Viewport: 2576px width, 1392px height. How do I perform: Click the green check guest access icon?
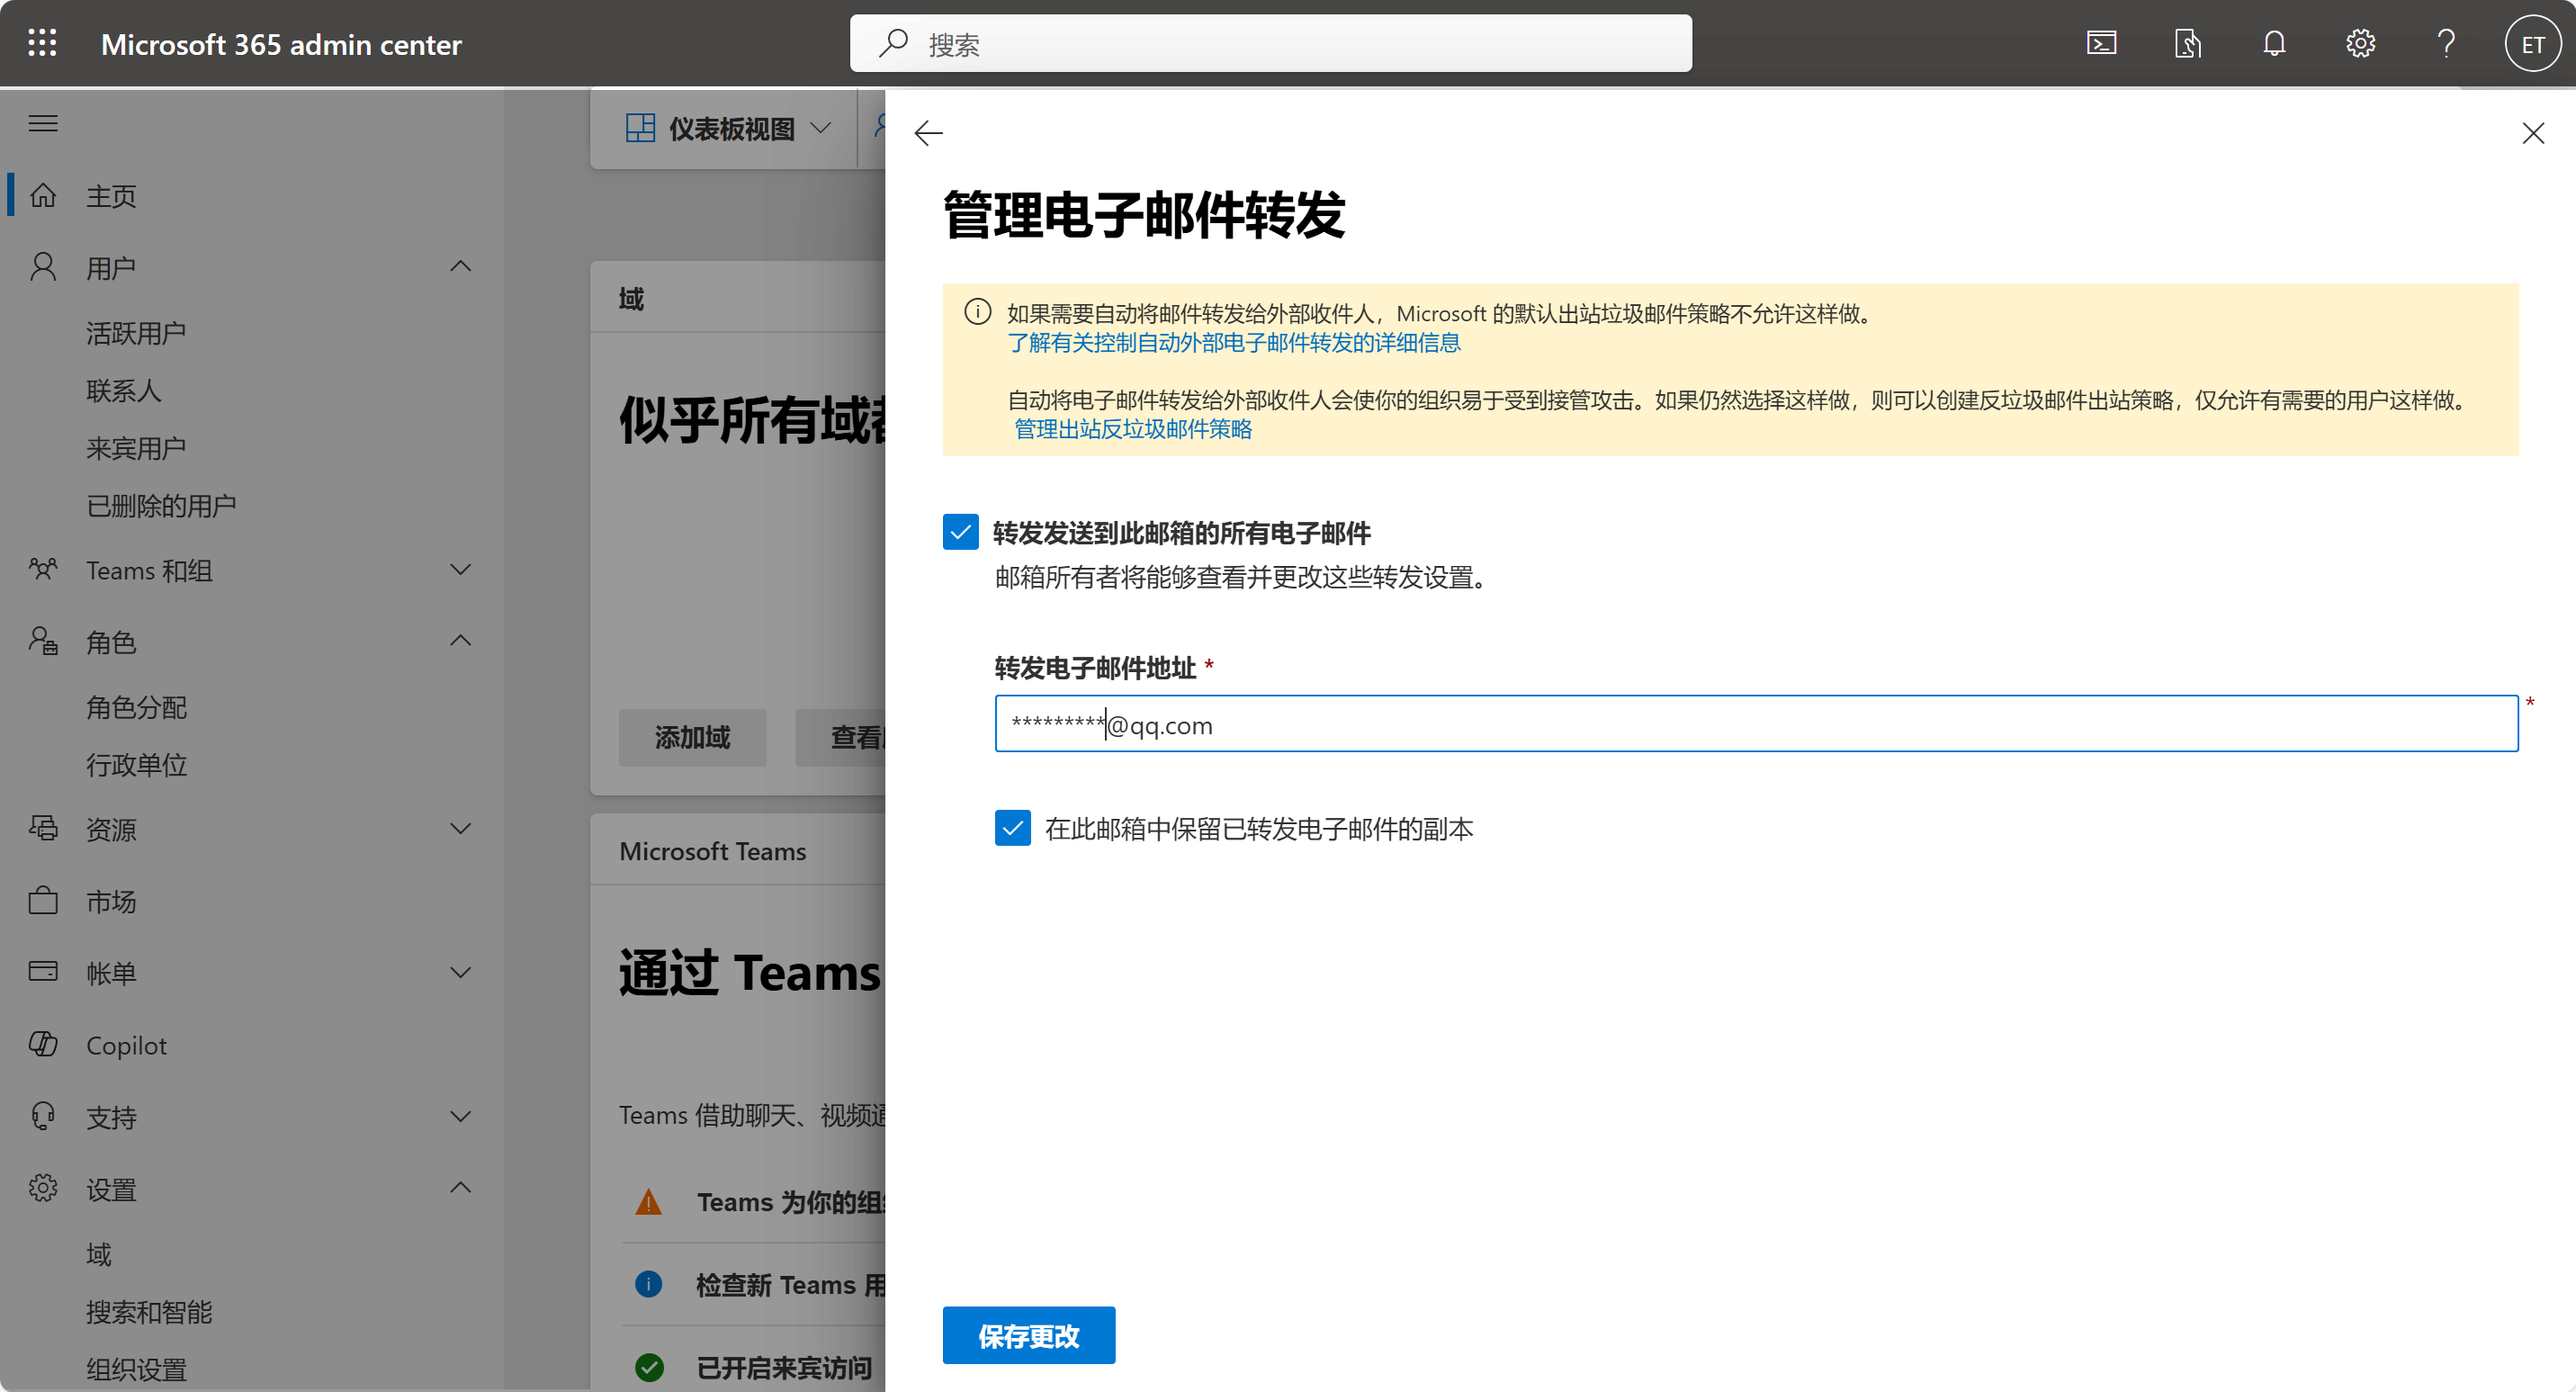649,1366
